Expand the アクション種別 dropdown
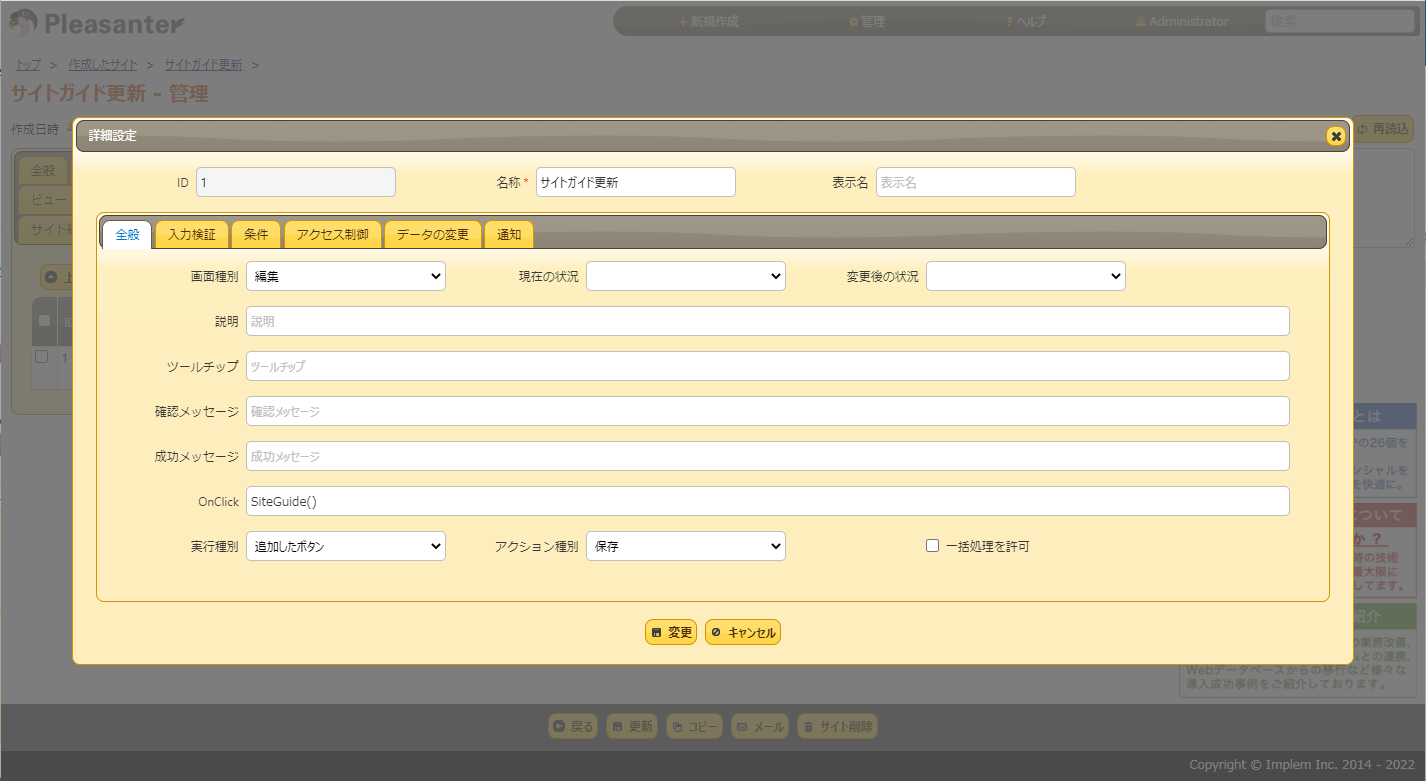 pyautogui.click(x=686, y=546)
